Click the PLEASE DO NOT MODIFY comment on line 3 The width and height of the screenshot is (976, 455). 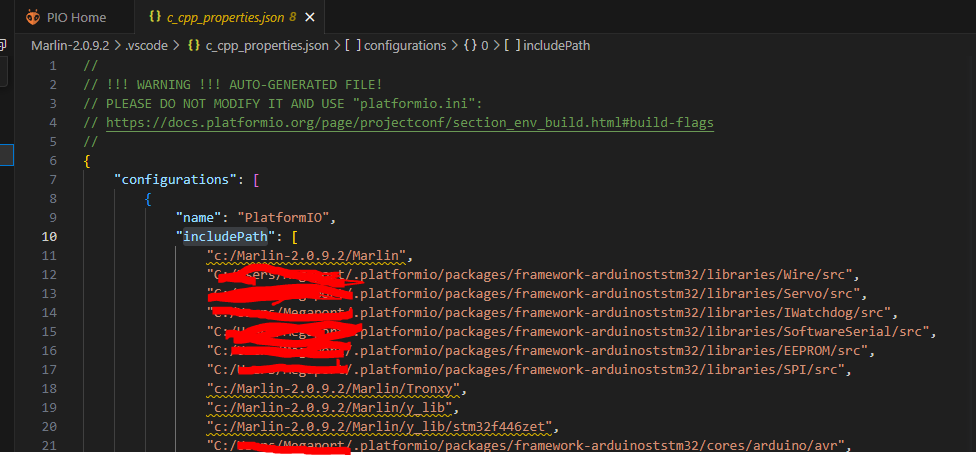click(x=283, y=103)
